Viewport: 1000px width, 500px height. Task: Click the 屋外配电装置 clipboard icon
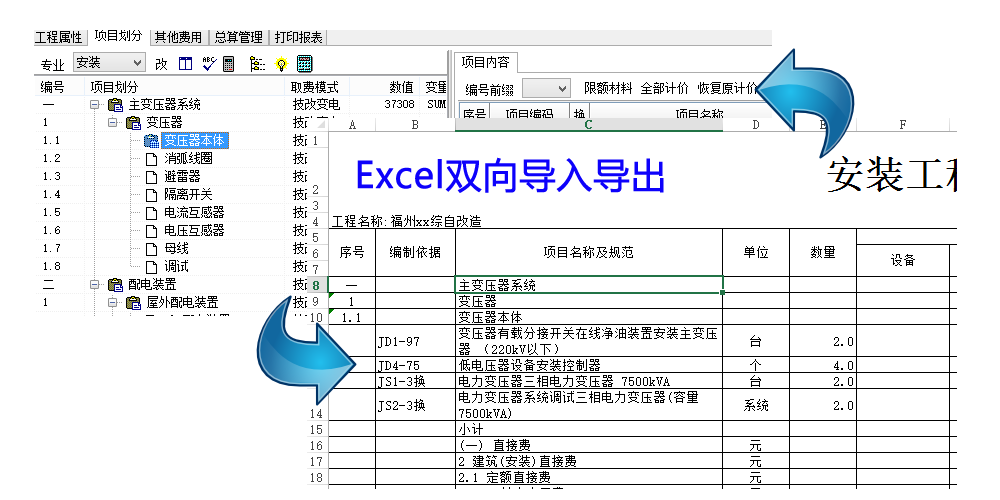133,302
